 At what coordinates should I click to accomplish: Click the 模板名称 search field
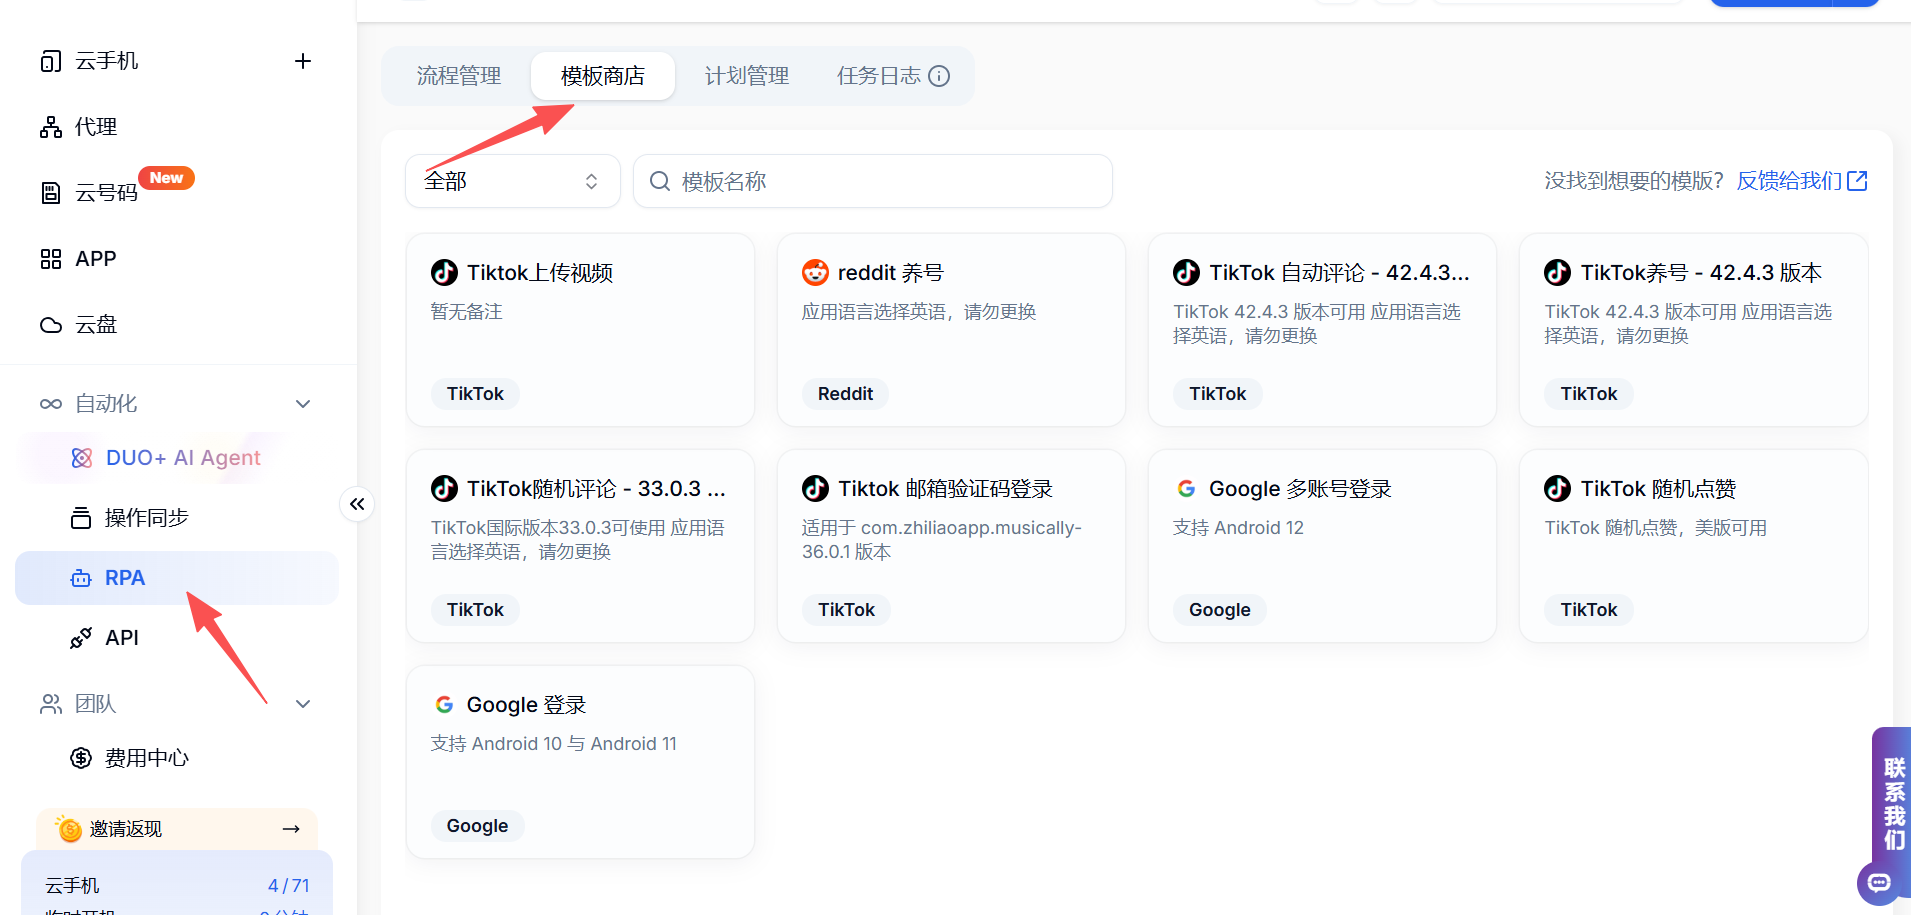point(873,181)
